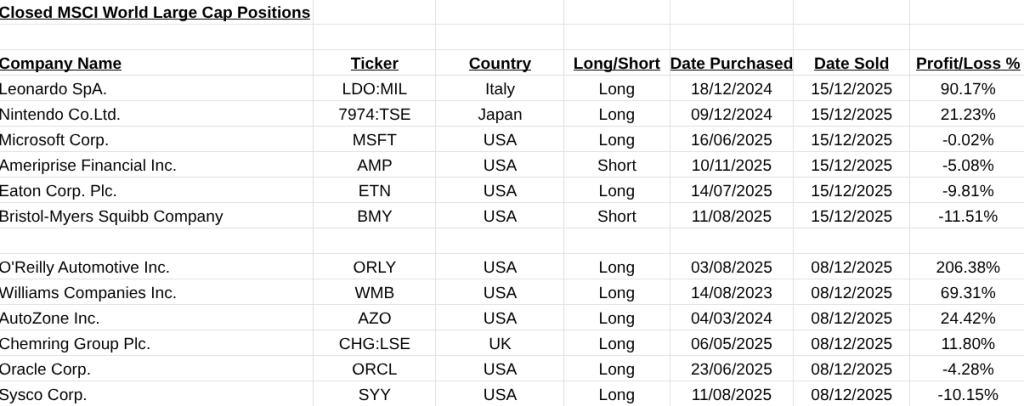1024x406 pixels.
Task: Click the UK country cell
Action: [499, 344]
